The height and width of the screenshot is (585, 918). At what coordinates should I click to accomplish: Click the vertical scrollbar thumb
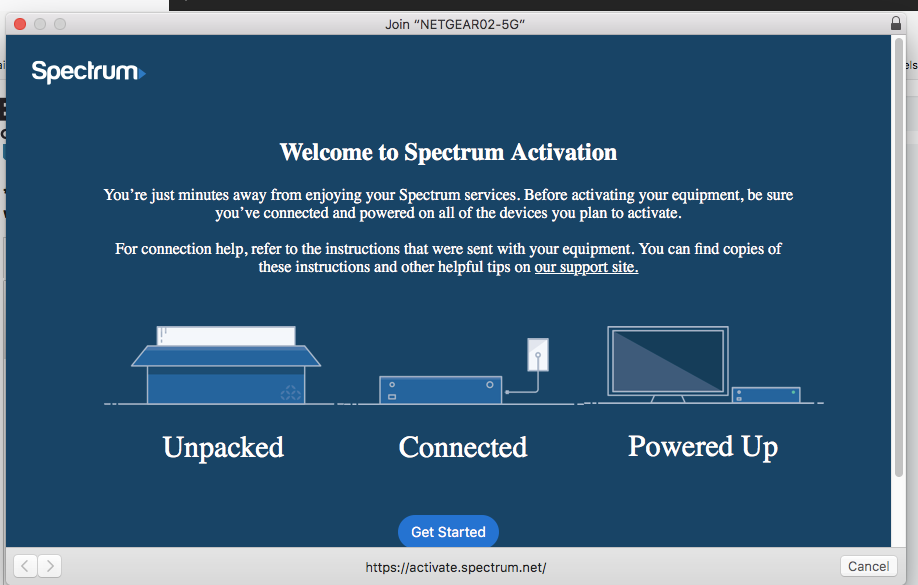click(x=899, y=257)
